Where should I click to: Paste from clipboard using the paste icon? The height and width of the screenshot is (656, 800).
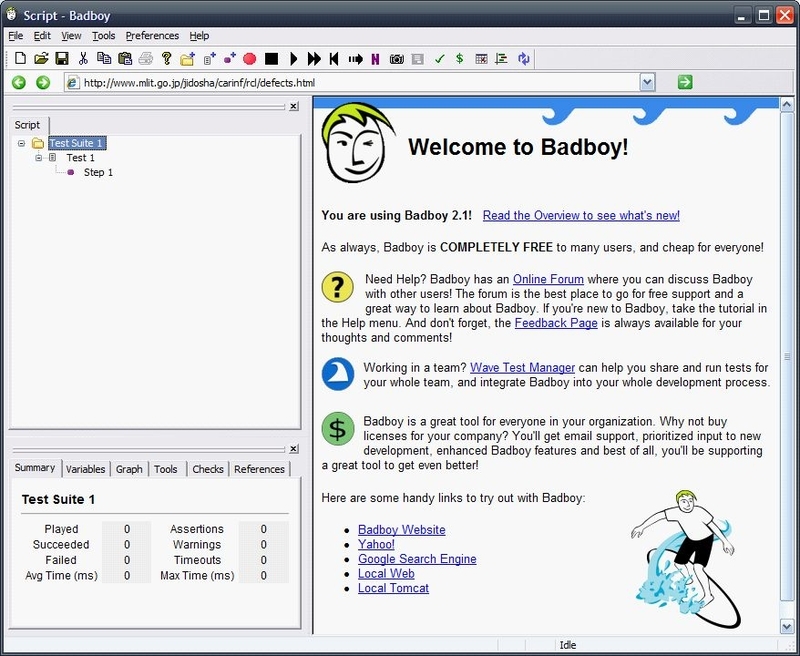[125, 59]
